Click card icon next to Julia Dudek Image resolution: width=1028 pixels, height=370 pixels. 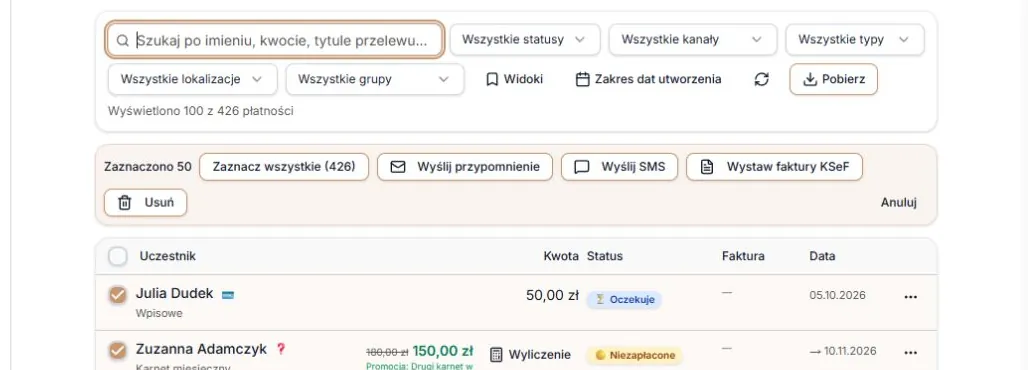tap(227, 295)
